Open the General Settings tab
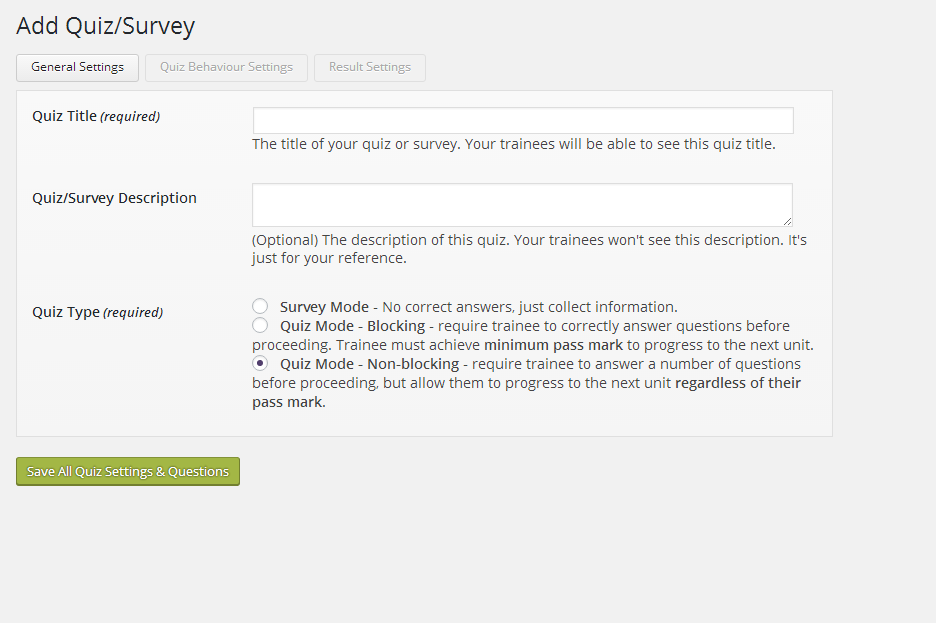This screenshot has height=623, width=936. (77, 67)
